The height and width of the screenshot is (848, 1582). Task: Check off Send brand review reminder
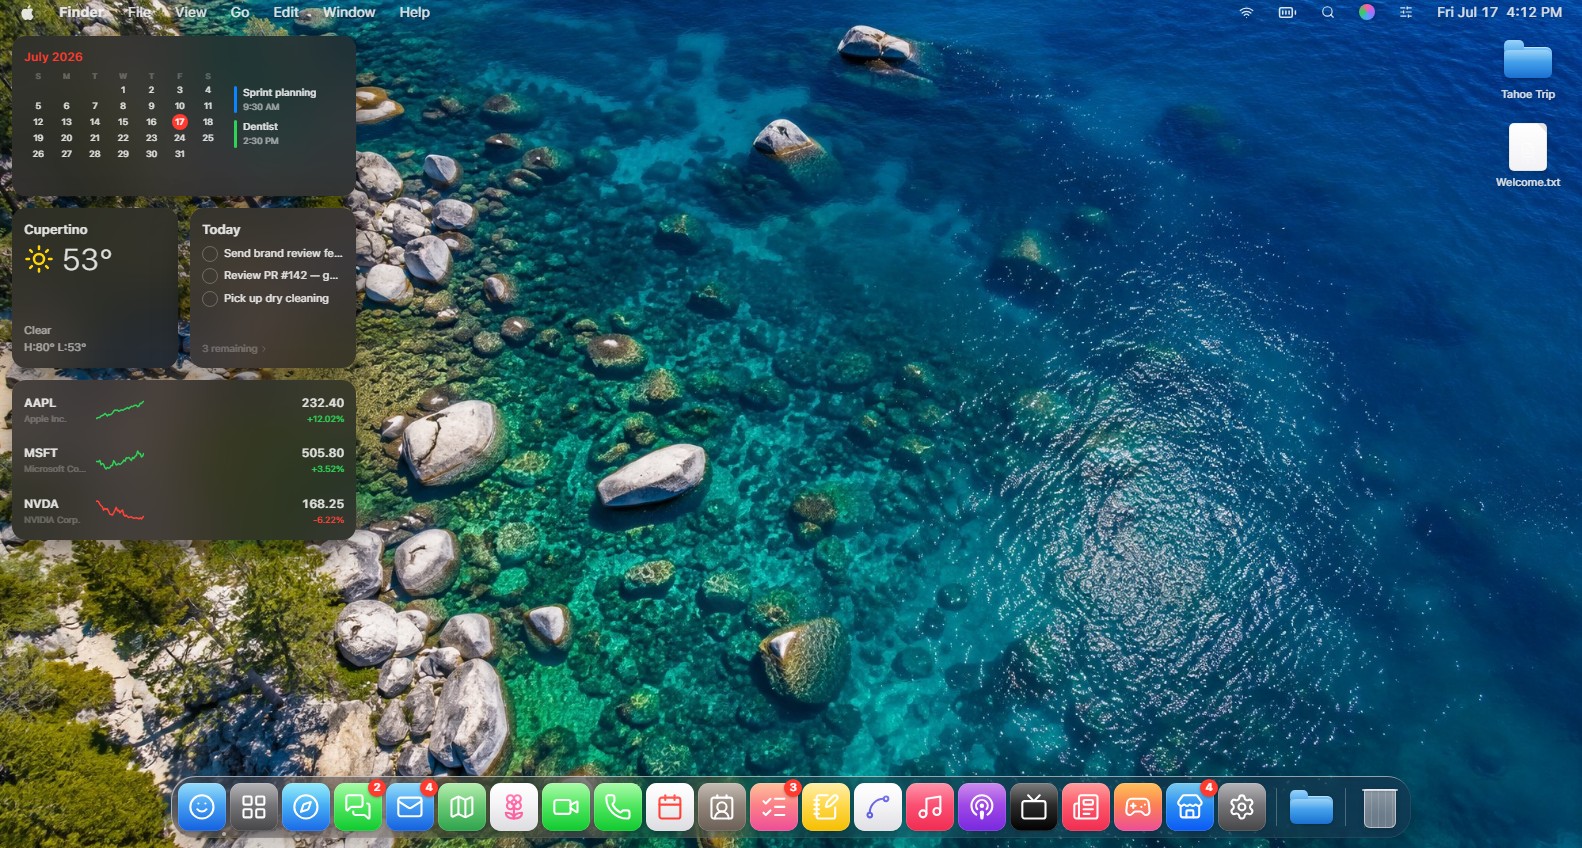pyautogui.click(x=210, y=254)
